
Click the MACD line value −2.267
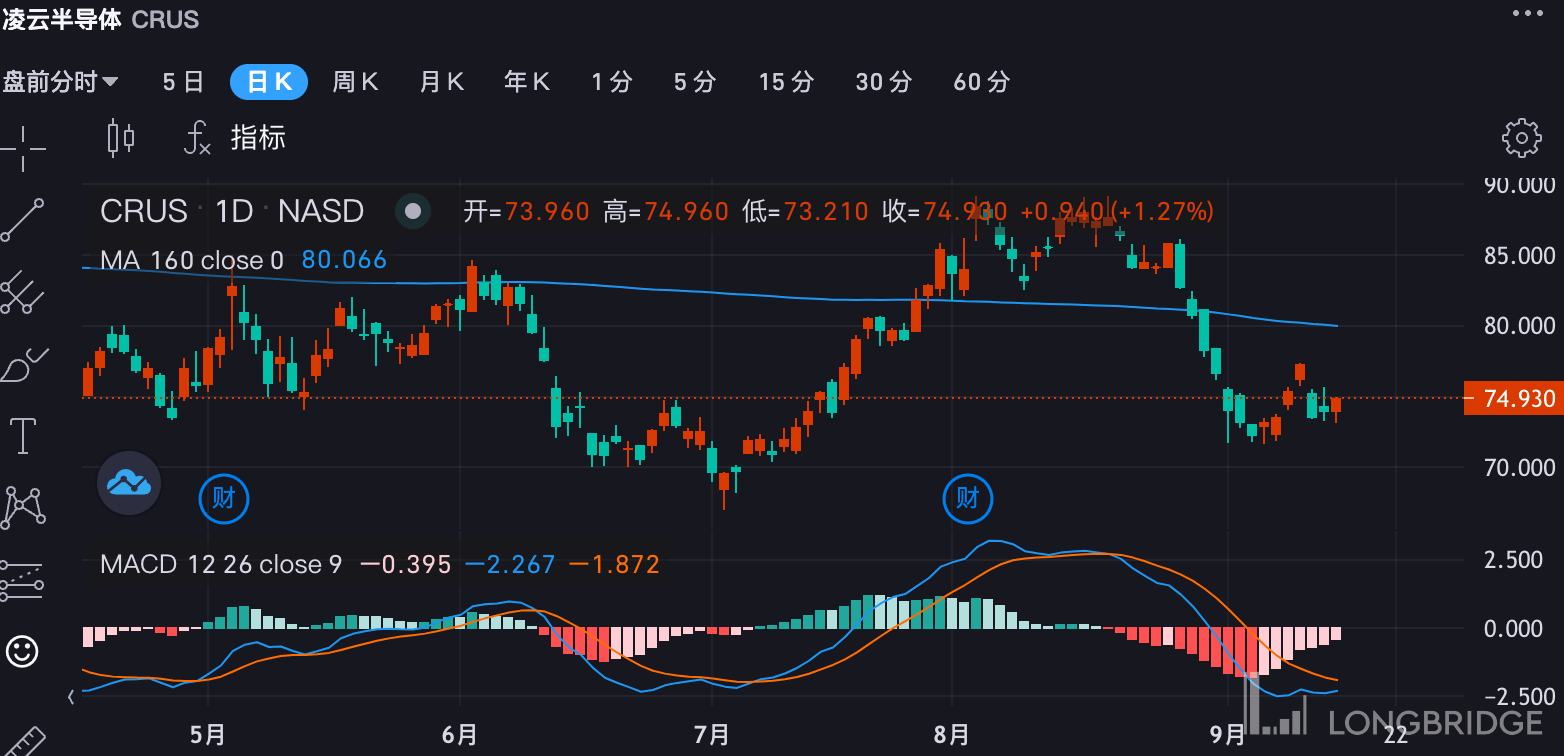[x=510, y=565]
